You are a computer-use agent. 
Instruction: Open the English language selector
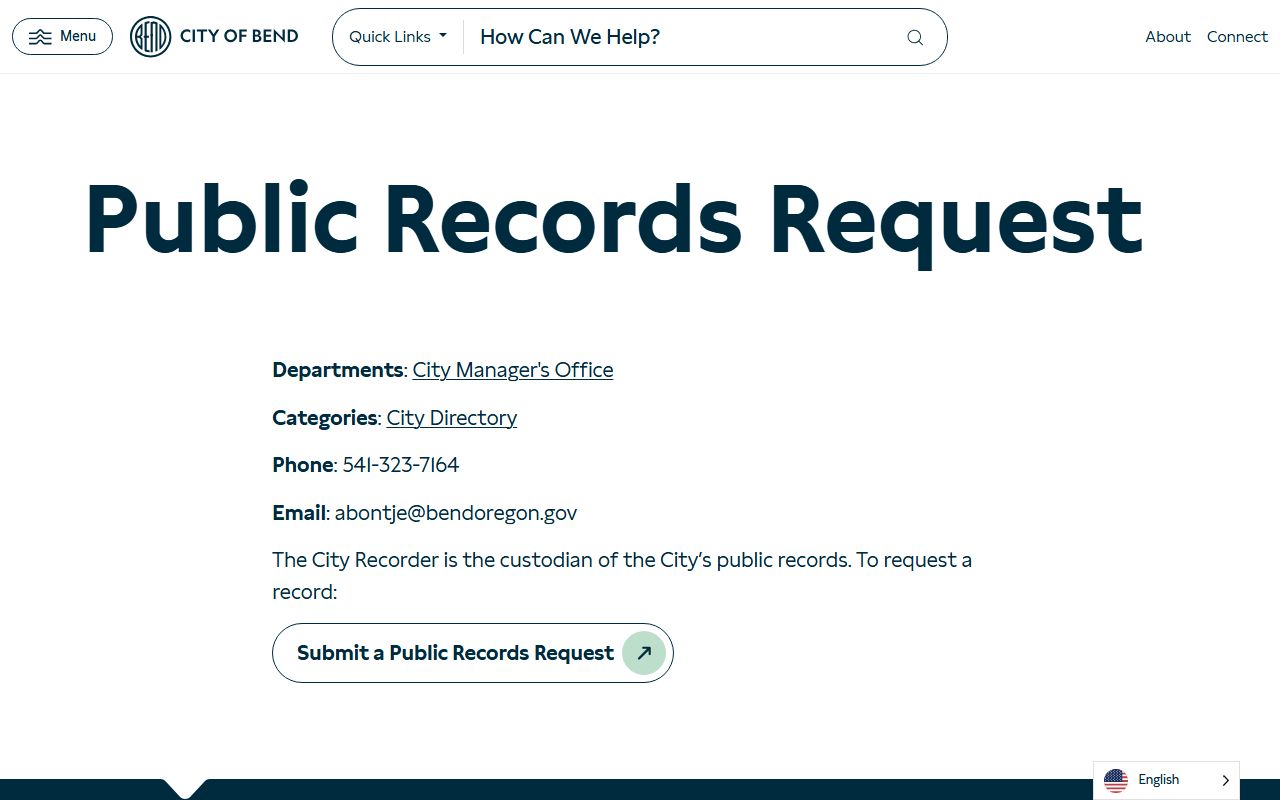(x=1166, y=780)
